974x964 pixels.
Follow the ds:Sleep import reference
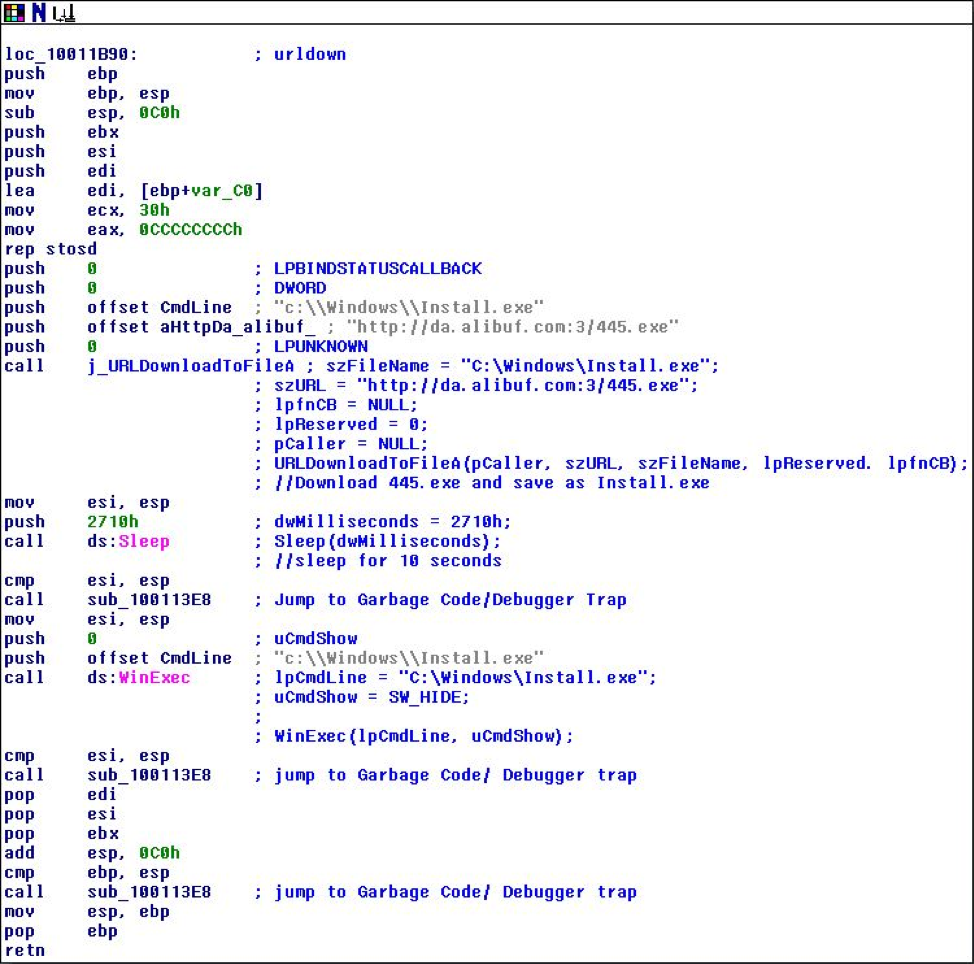click(x=128, y=542)
